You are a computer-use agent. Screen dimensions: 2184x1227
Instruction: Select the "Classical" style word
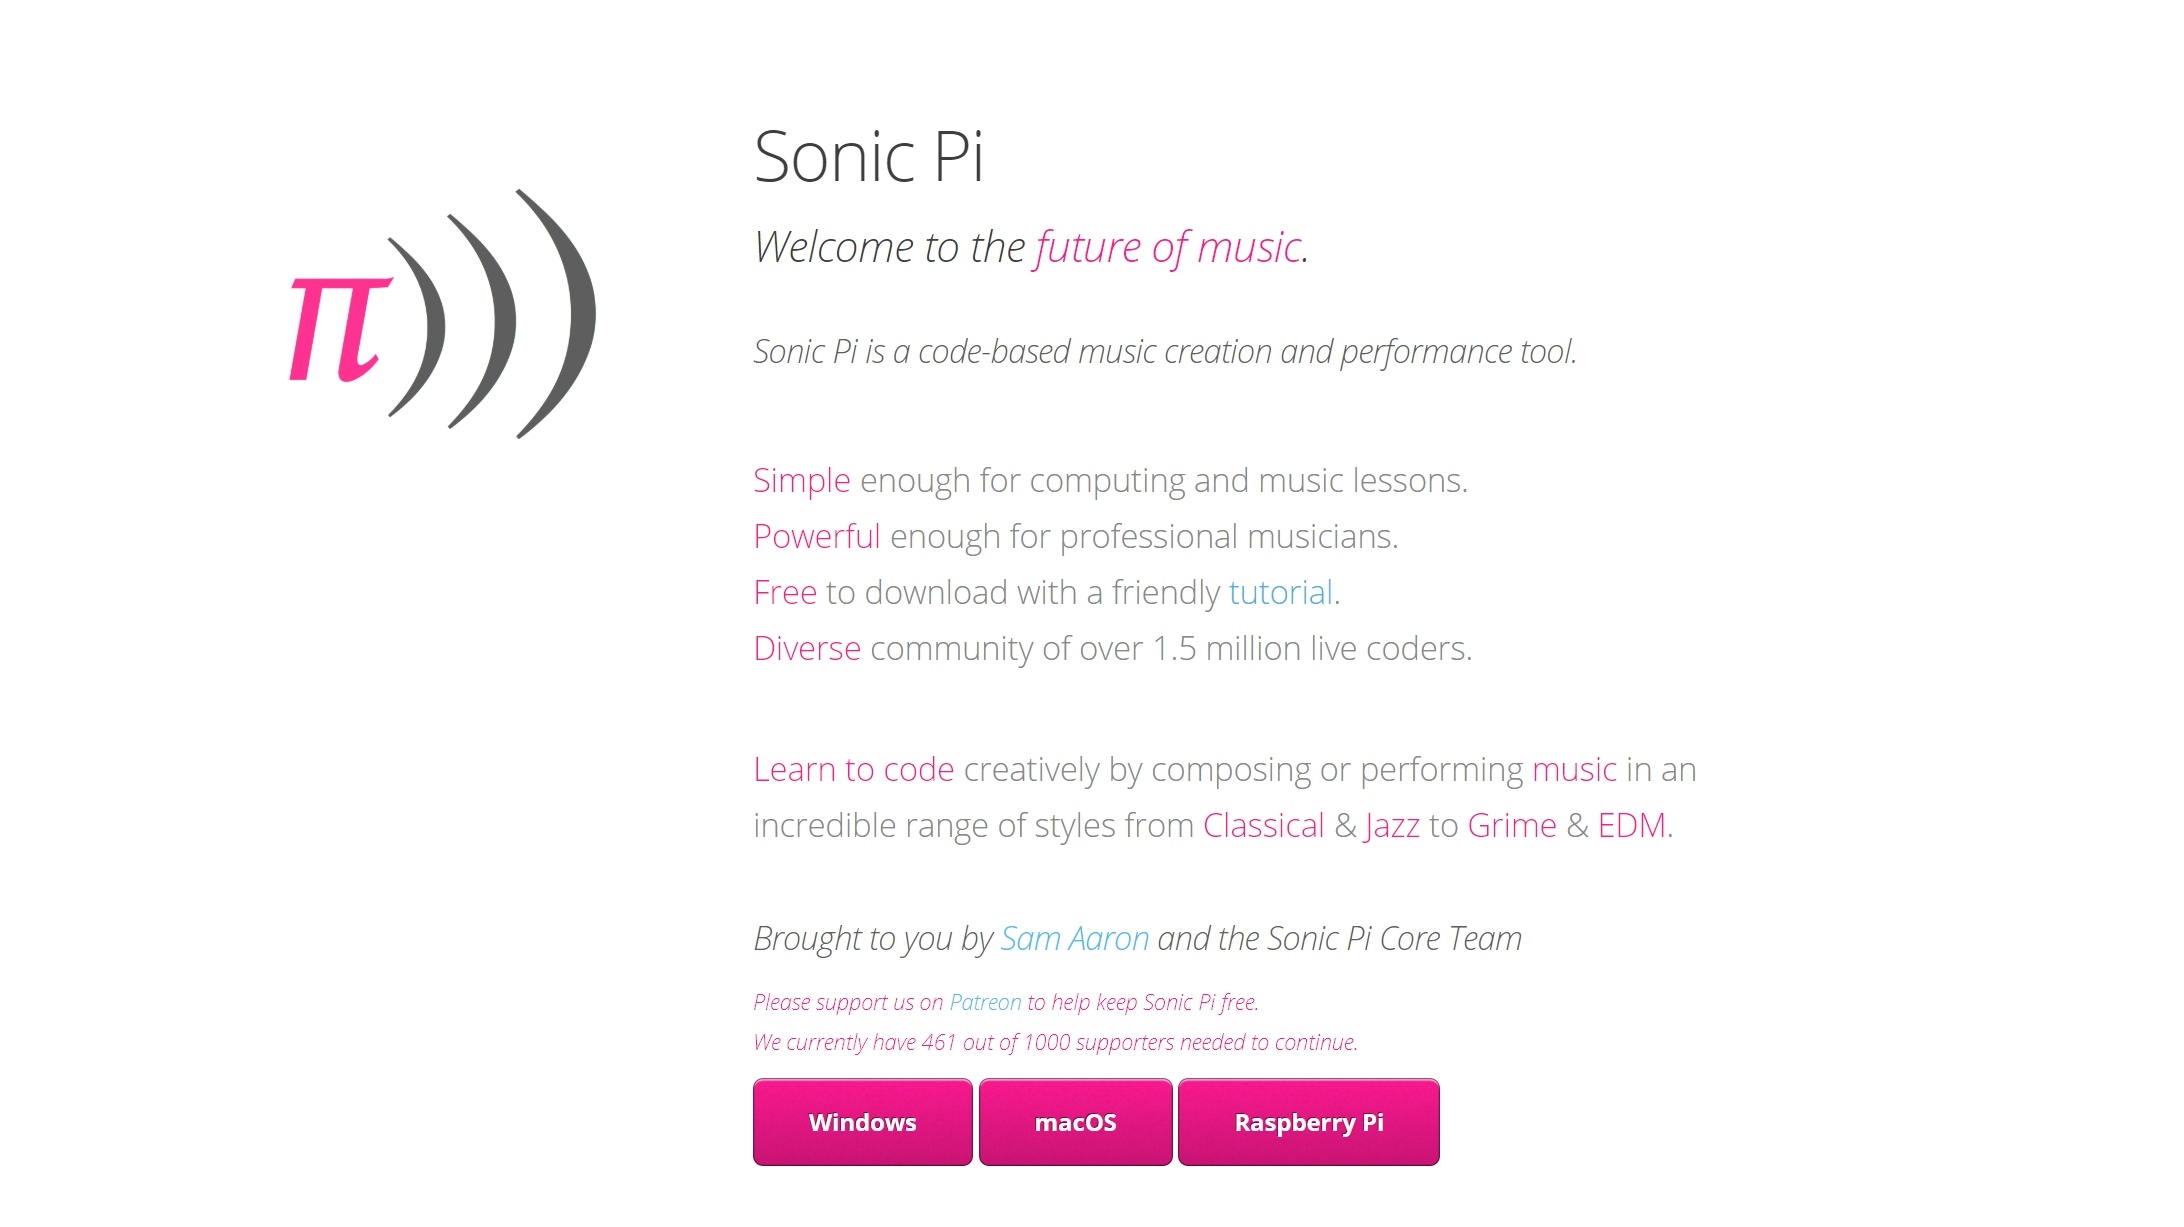[x=1263, y=826]
